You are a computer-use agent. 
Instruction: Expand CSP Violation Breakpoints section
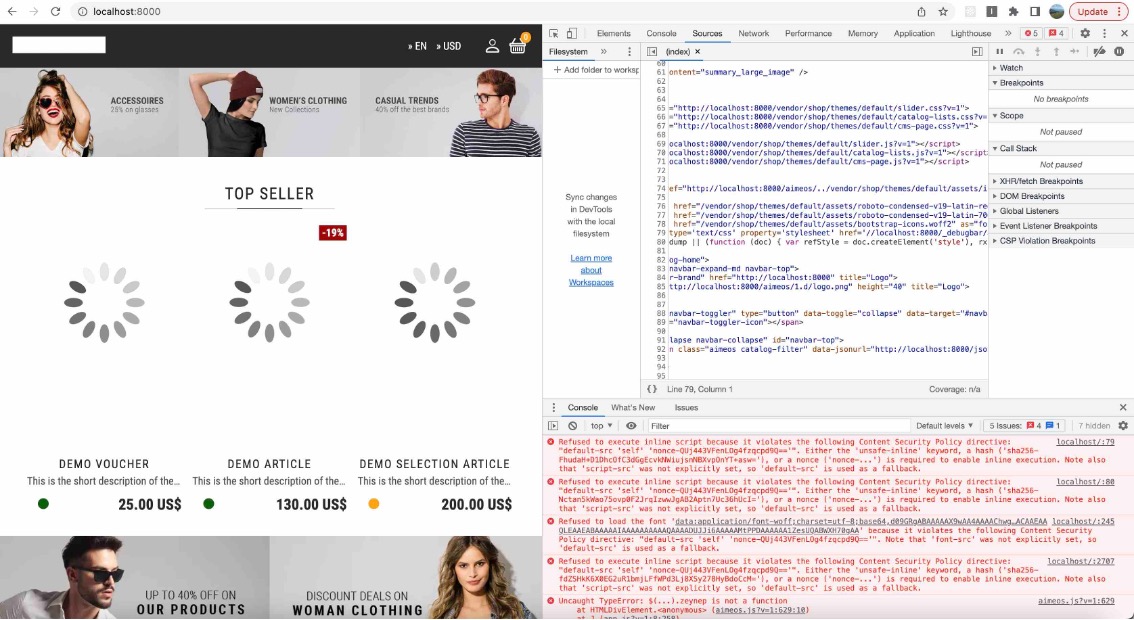coord(1047,241)
